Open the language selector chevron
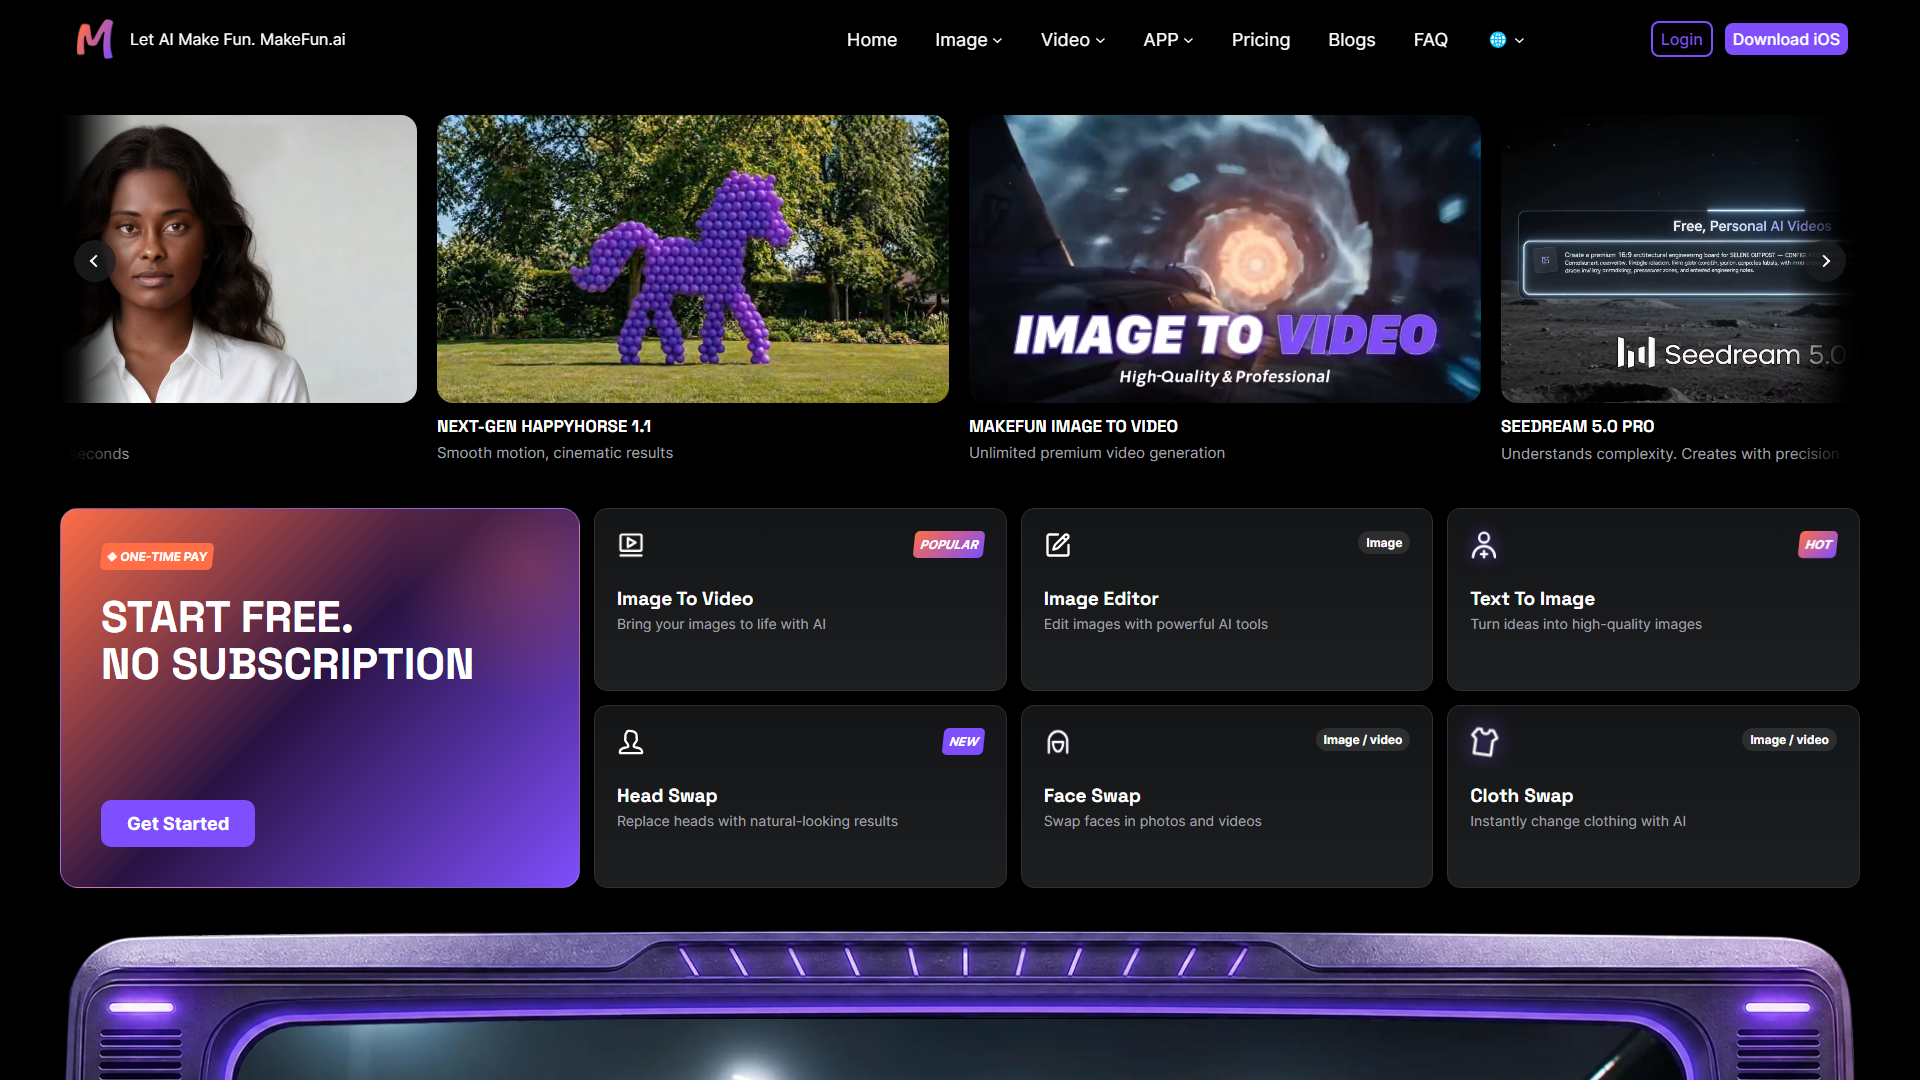 1519,40
